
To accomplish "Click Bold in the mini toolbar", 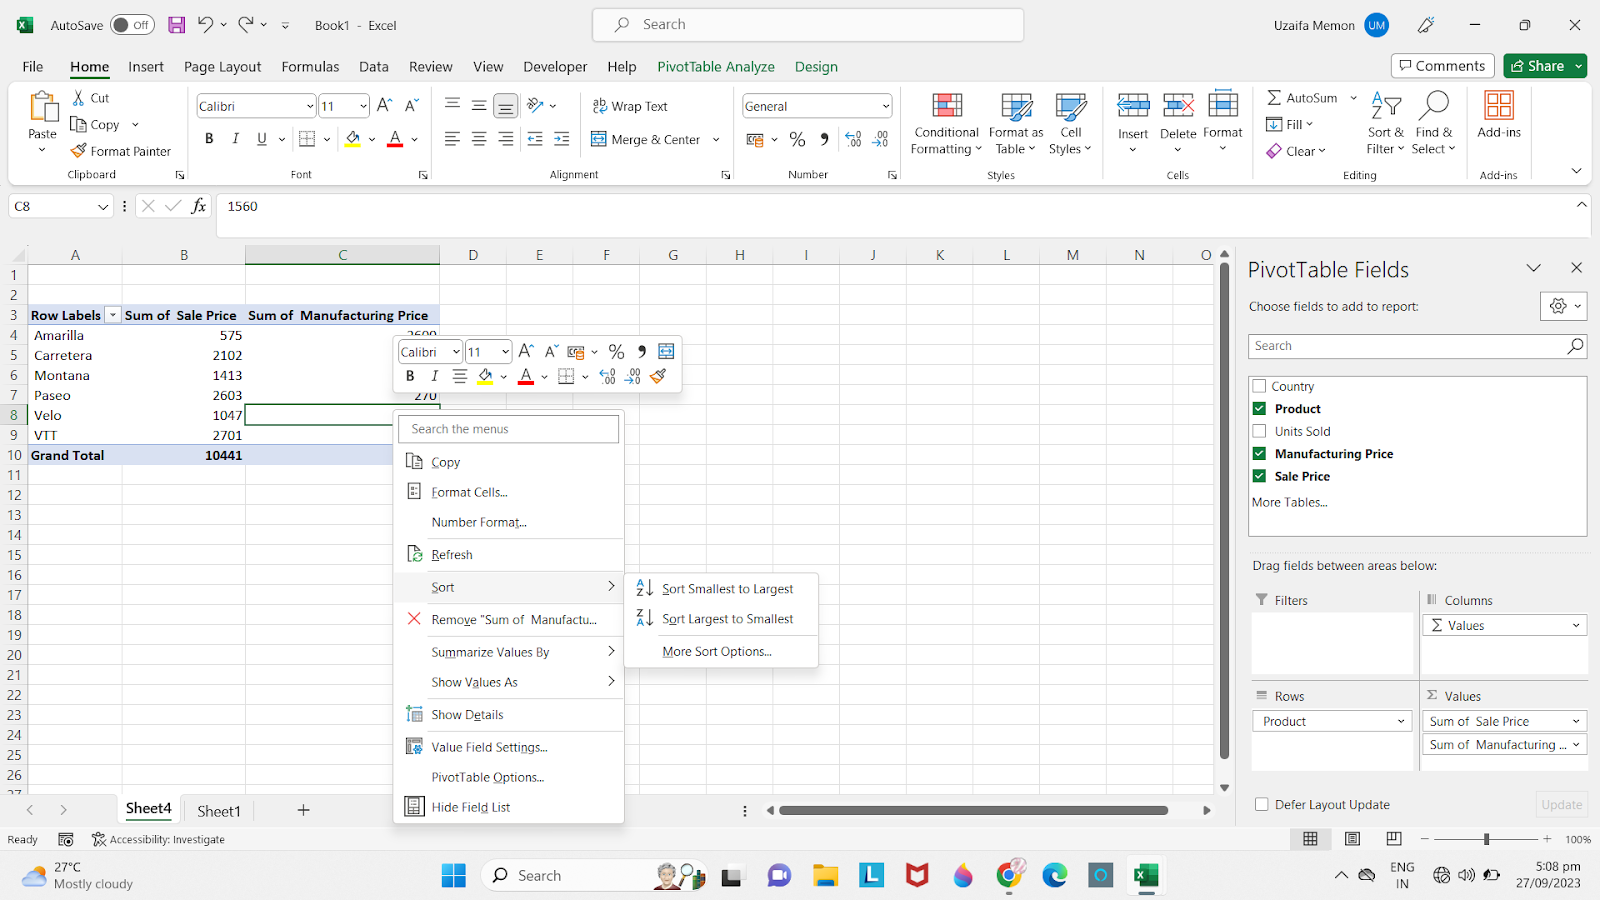I will point(410,376).
